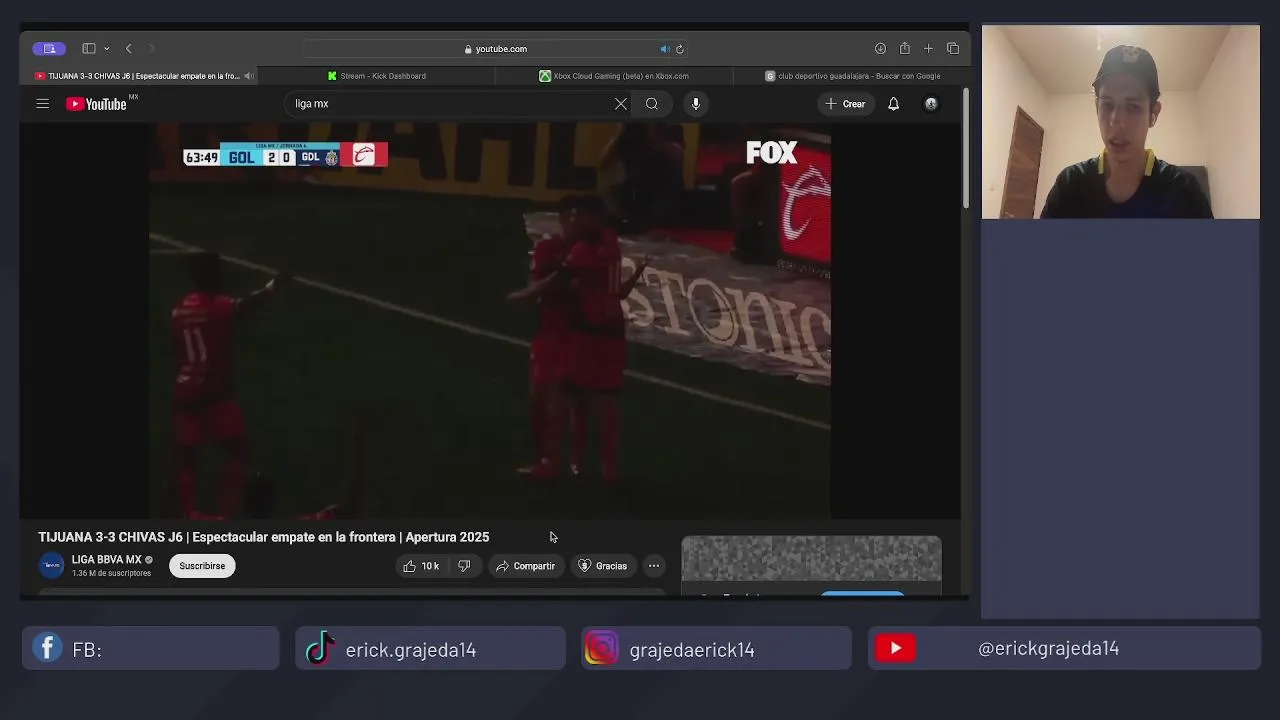Like the video (10 k)
Image resolution: width=1280 pixels, height=720 pixels.
tap(421, 566)
